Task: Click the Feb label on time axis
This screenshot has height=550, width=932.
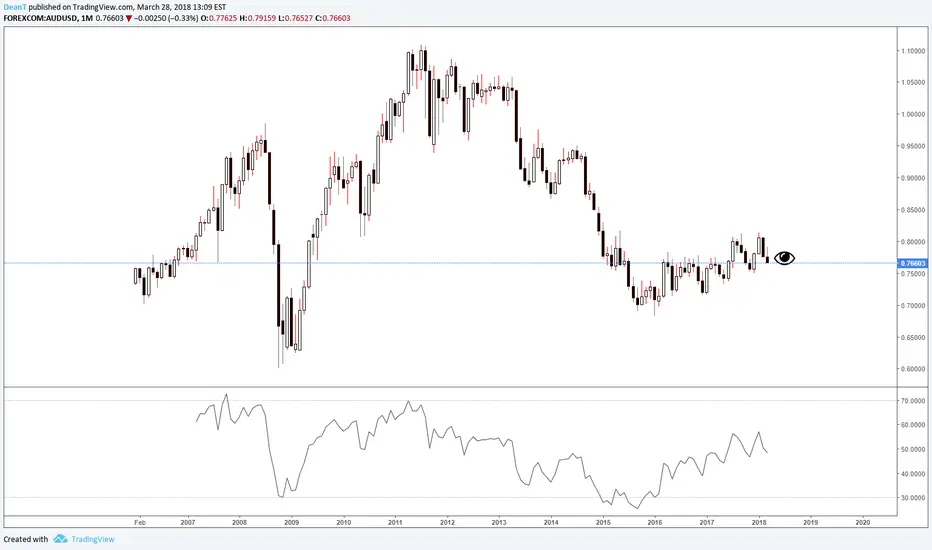Action: [x=140, y=523]
